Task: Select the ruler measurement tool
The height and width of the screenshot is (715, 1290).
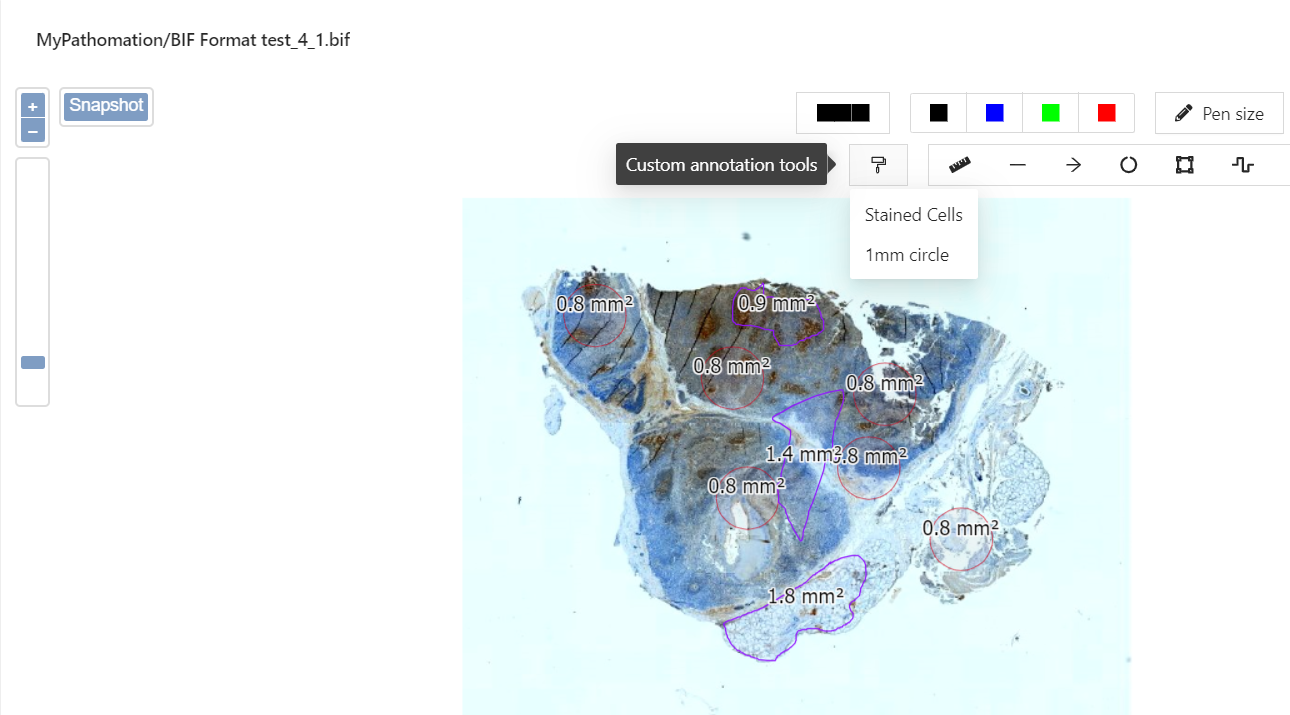Action: 961,165
